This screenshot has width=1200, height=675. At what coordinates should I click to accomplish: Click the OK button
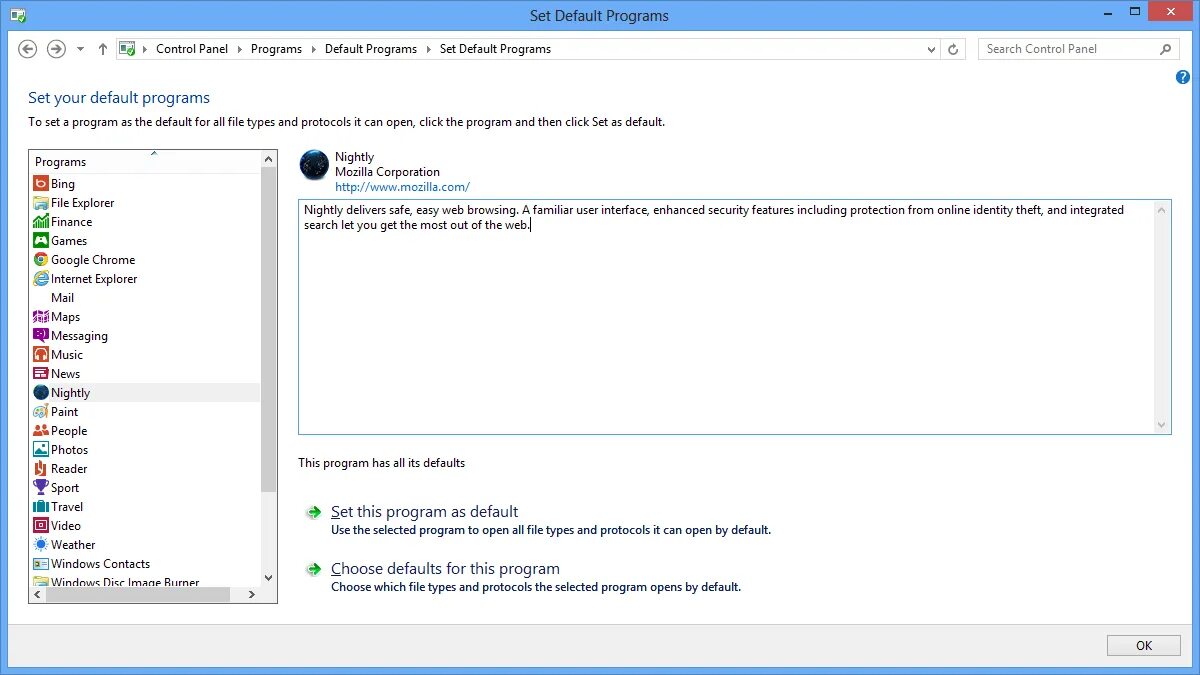pos(1144,646)
